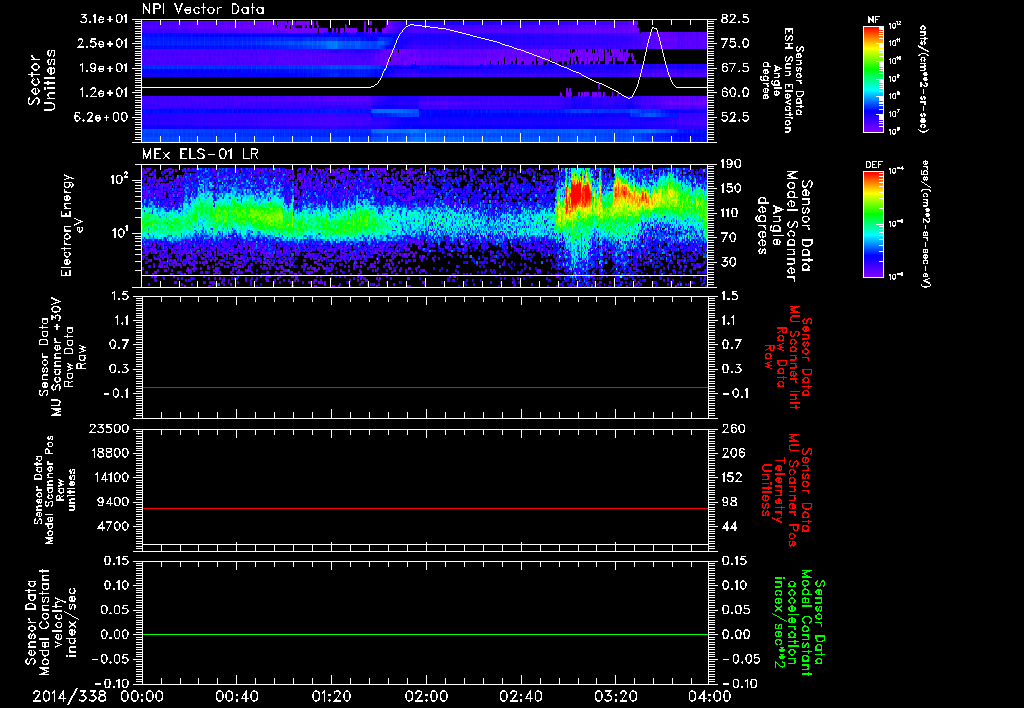Click the '98' telemetry tick value

[x=728, y=502]
